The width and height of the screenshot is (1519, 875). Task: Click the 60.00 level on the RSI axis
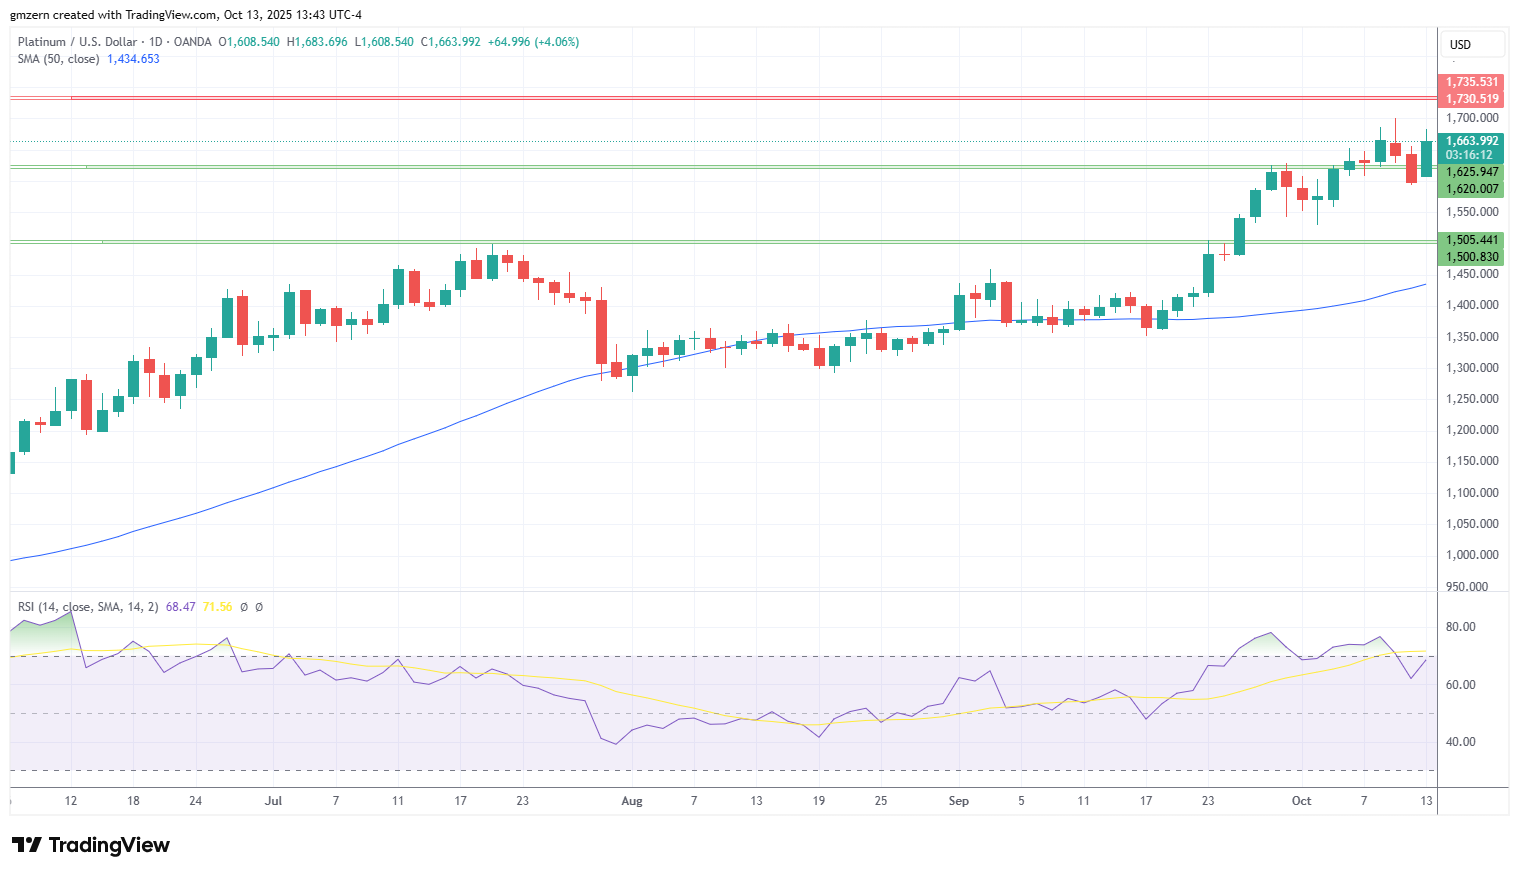[1461, 685]
